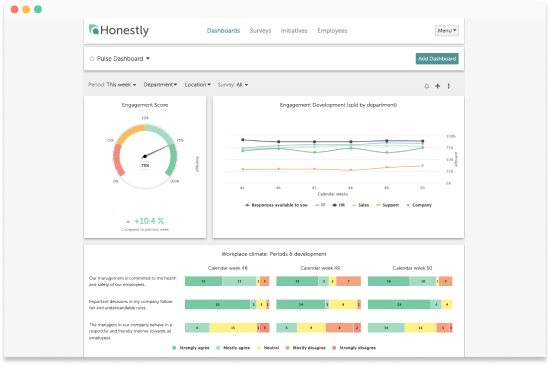Click the Engagement Development chart title
The height and width of the screenshot is (365, 550).
pyautogui.click(x=338, y=105)
